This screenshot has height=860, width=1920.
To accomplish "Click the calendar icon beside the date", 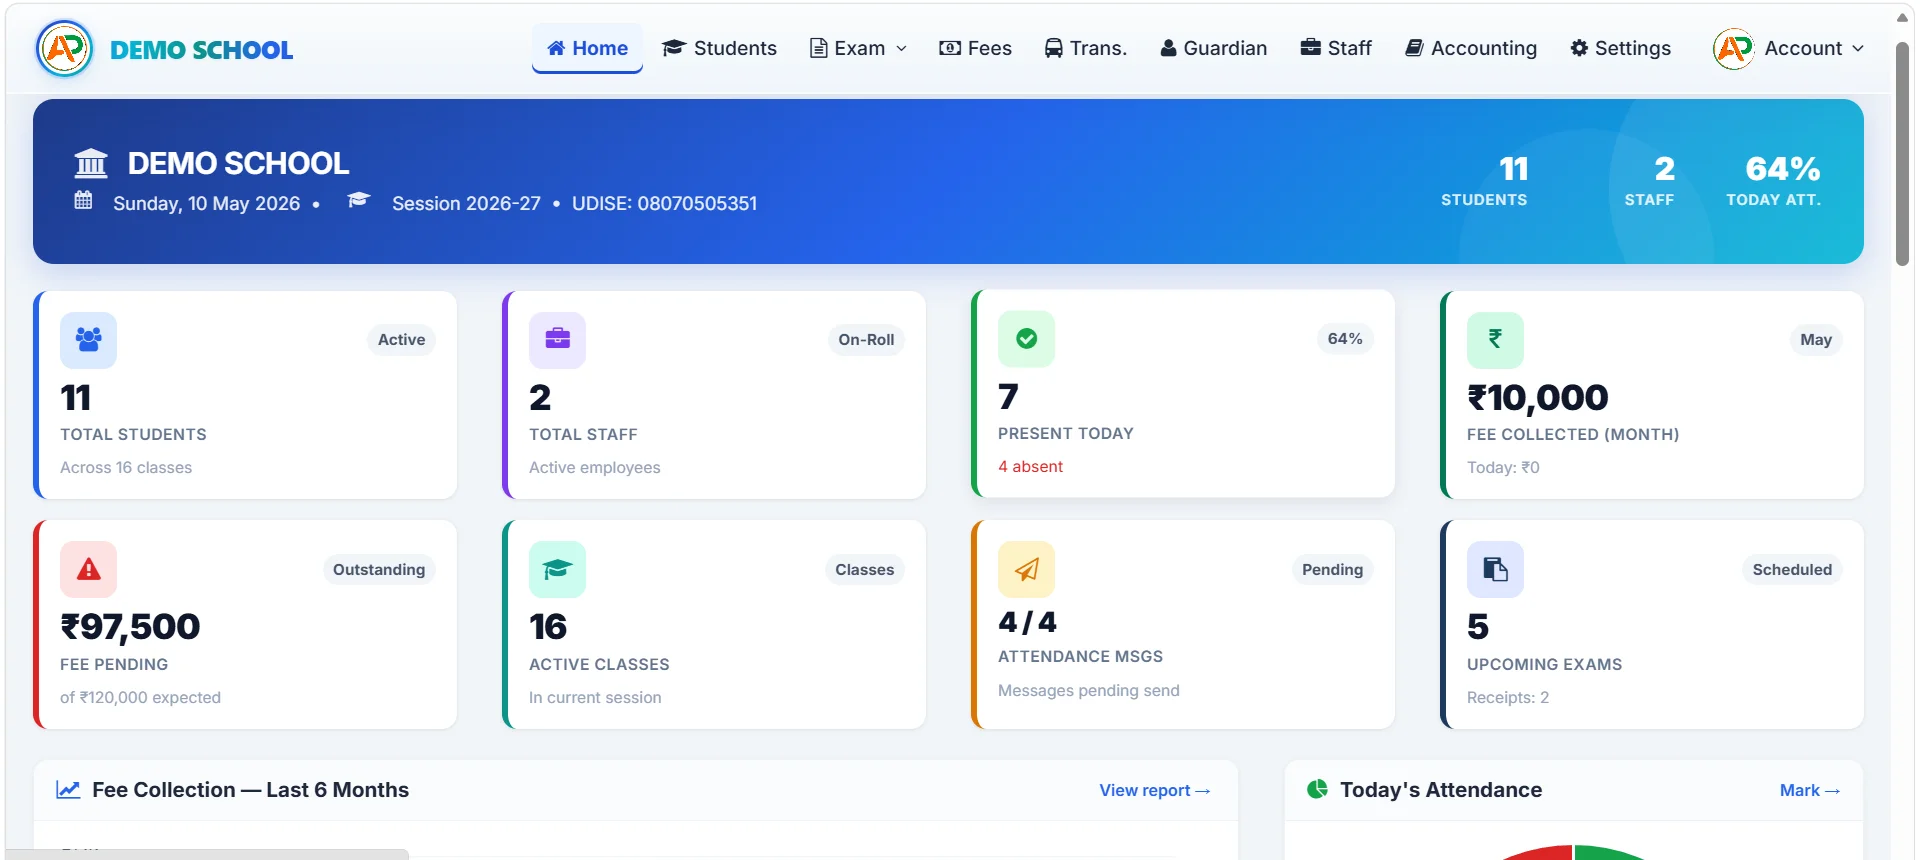I will pos(83,200).
